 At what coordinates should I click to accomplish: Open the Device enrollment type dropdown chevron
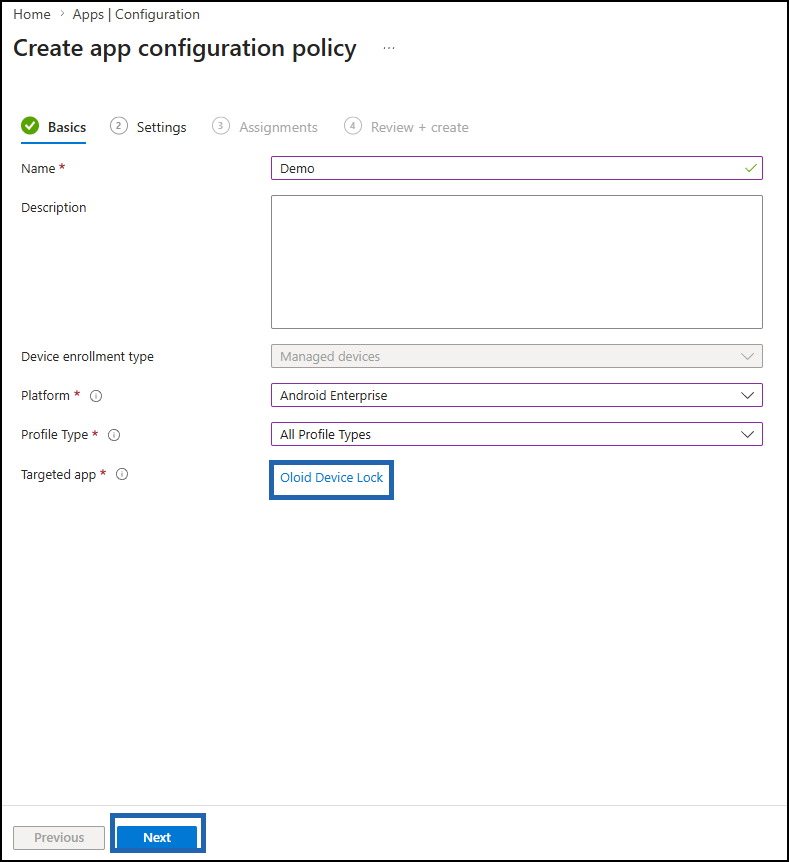[747, 356]
